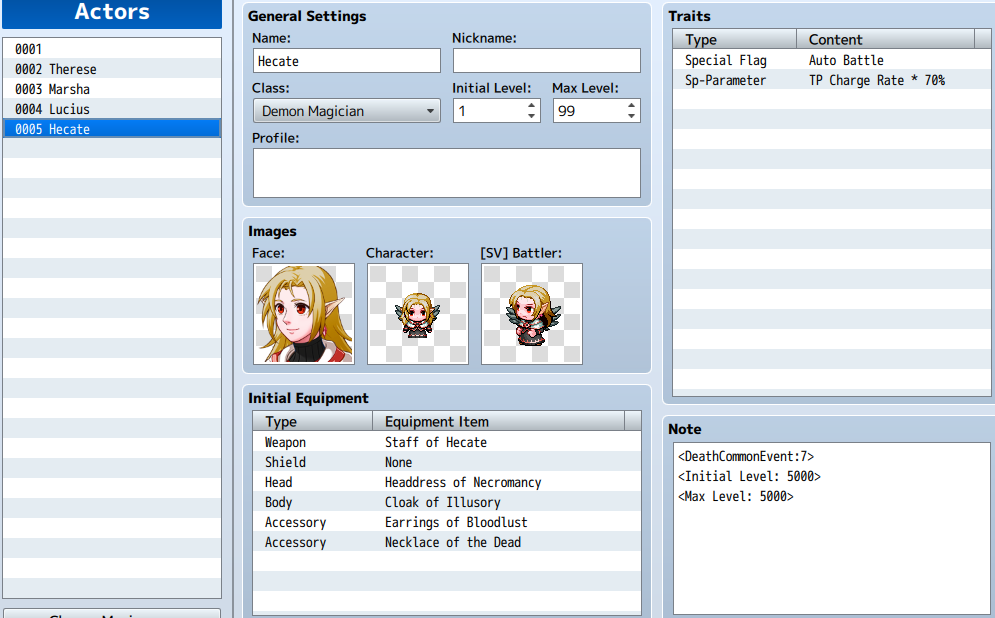Select the Weapon row Staff of Hecate
Viewport: 995px width, 618px height.
click(x=447, y=442)
